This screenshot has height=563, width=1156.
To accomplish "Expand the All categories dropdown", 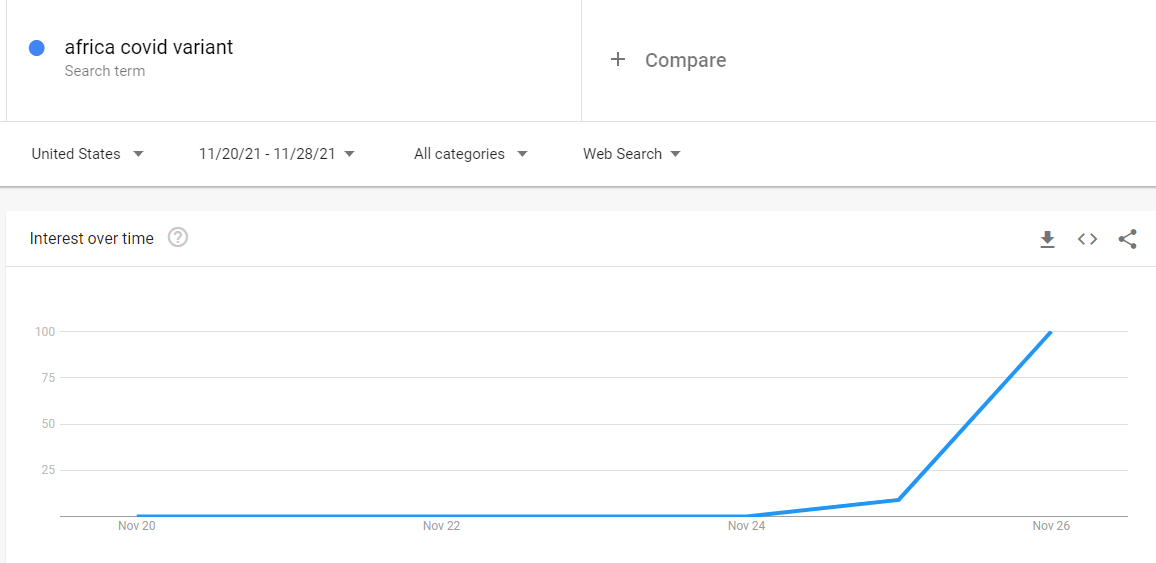I will [x=471, y=154].
